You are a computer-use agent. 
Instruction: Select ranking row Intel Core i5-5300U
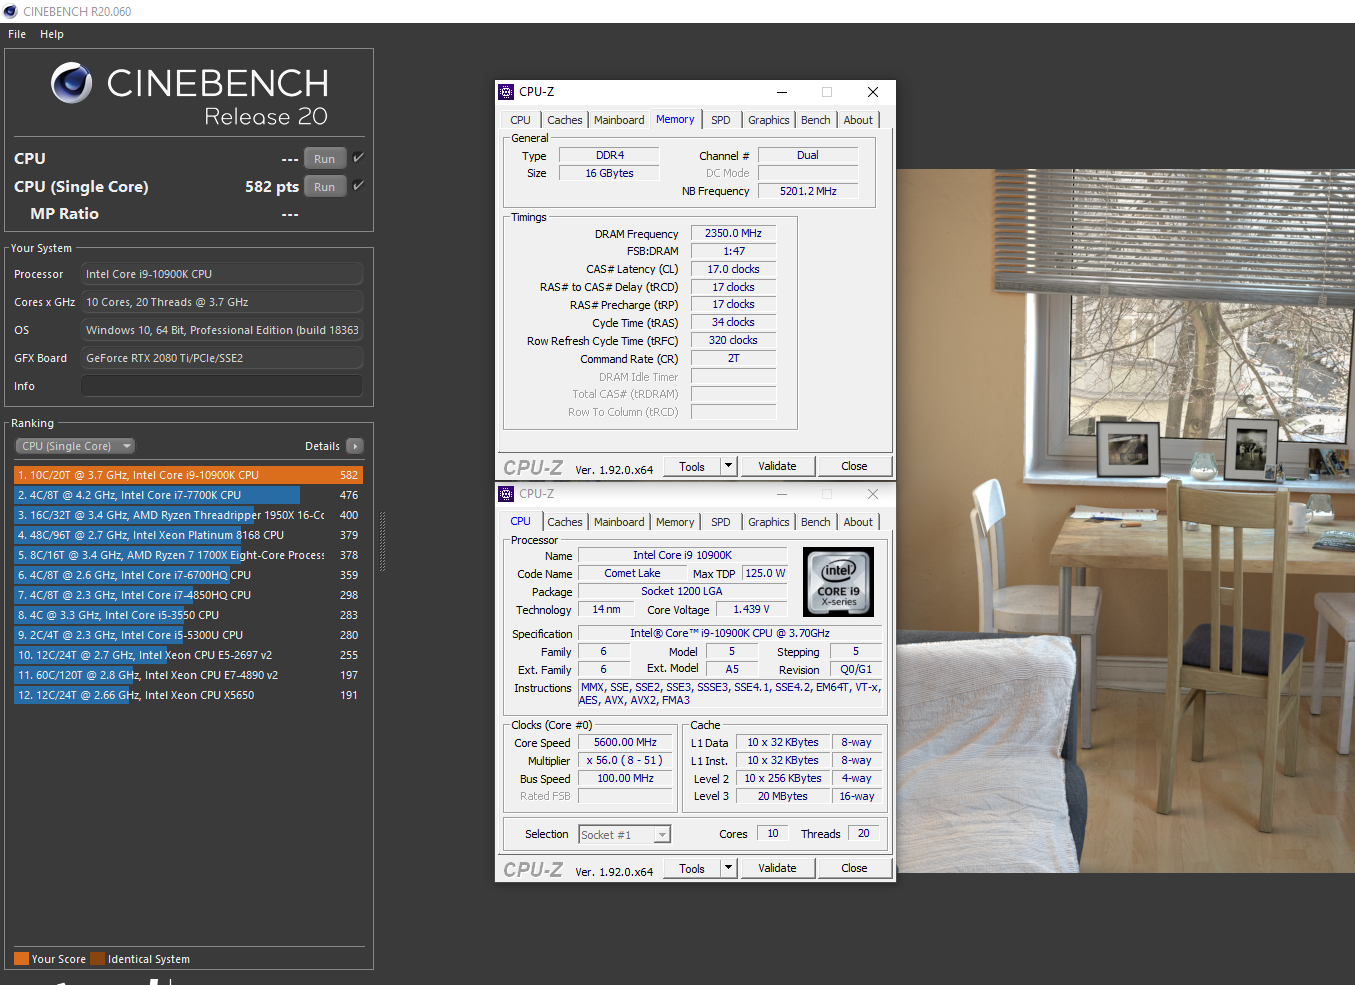tap(188, 635)
